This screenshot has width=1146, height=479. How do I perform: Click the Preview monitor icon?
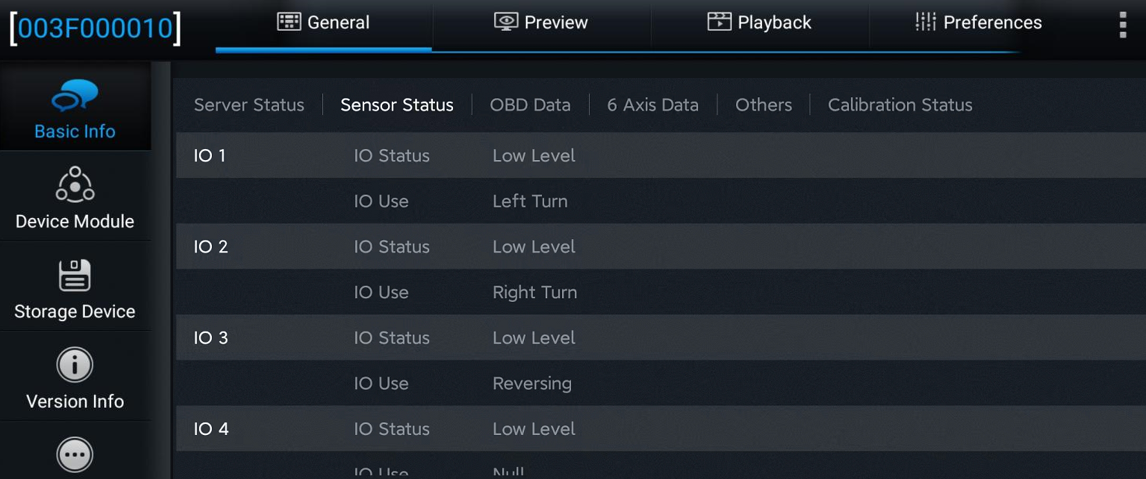pos(506,22)
